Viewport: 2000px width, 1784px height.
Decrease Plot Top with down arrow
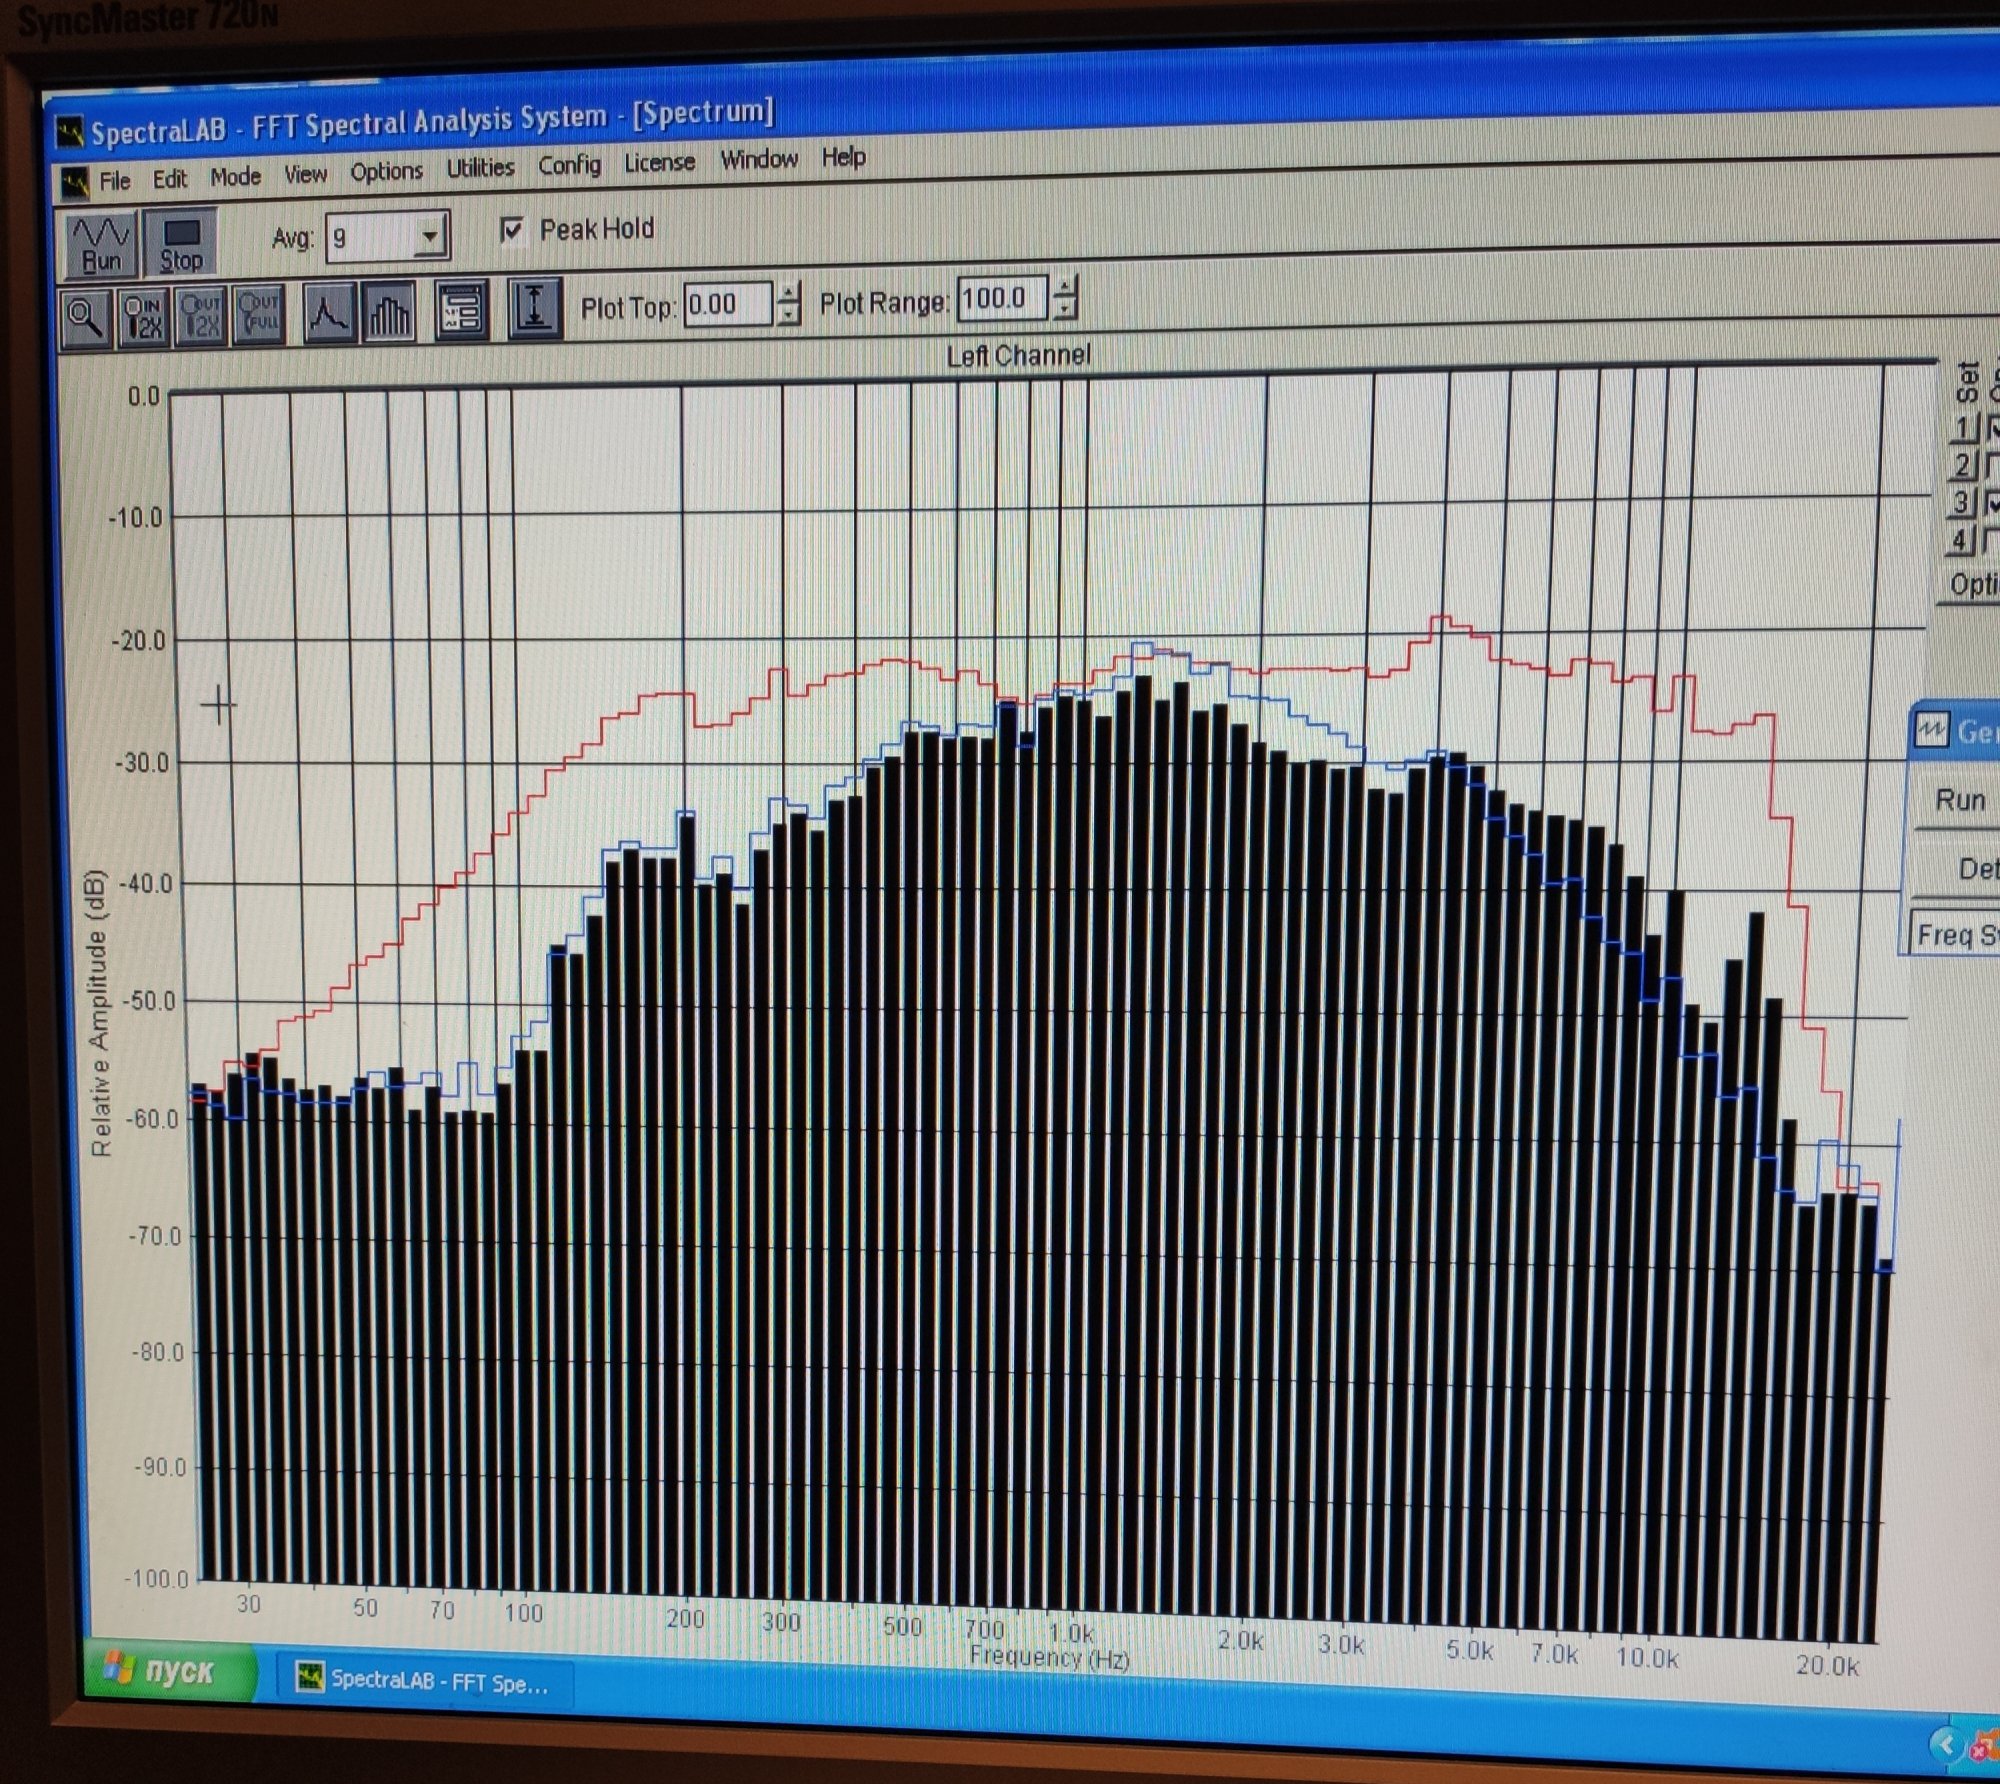pos(789,314)
